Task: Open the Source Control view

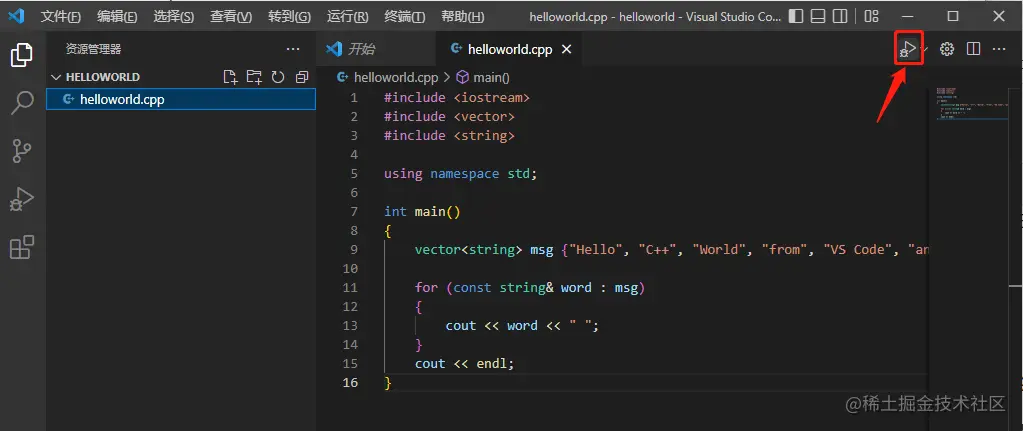Action: point(22,151)
